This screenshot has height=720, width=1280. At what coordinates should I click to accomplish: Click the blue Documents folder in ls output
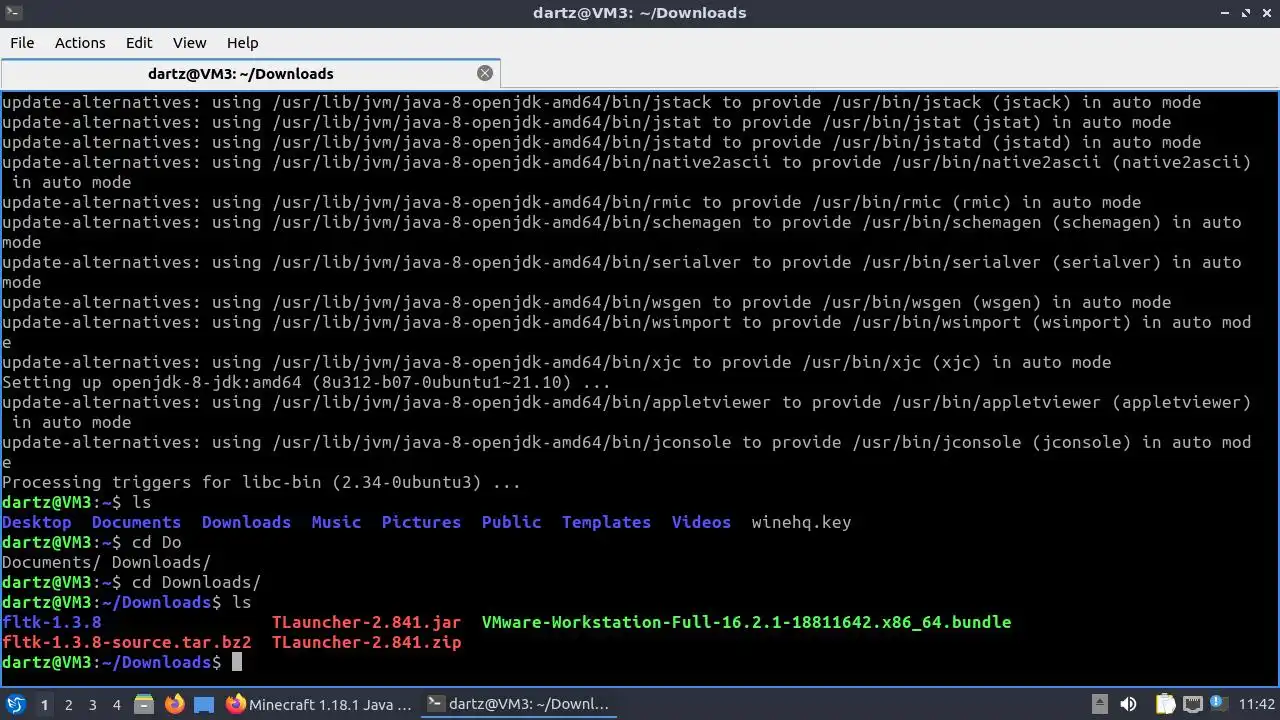pyautogui.click(x=136, y=522)
